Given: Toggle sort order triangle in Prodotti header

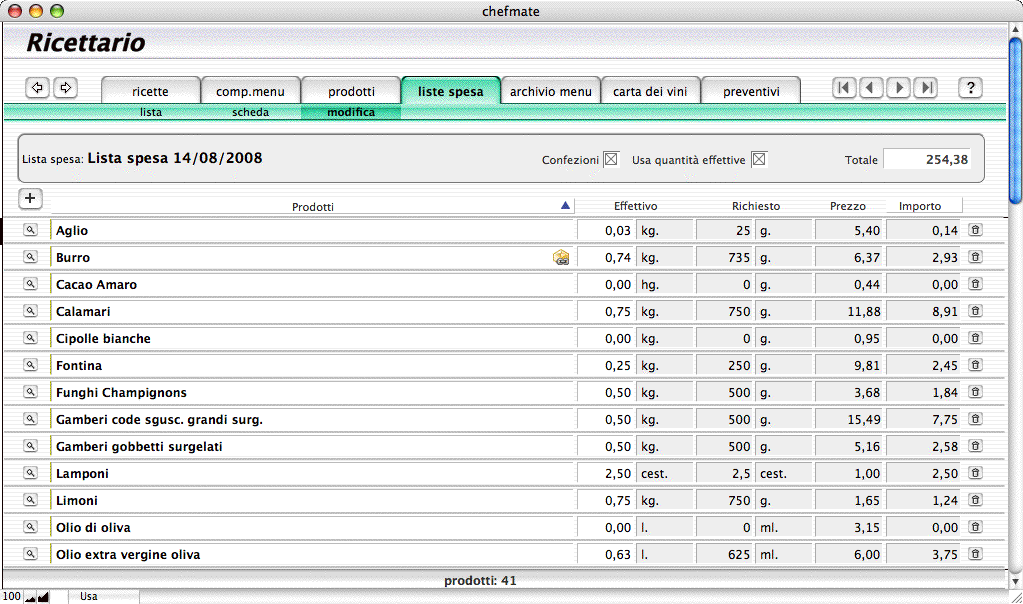Looking at the screenshot, I should [565, 205].
